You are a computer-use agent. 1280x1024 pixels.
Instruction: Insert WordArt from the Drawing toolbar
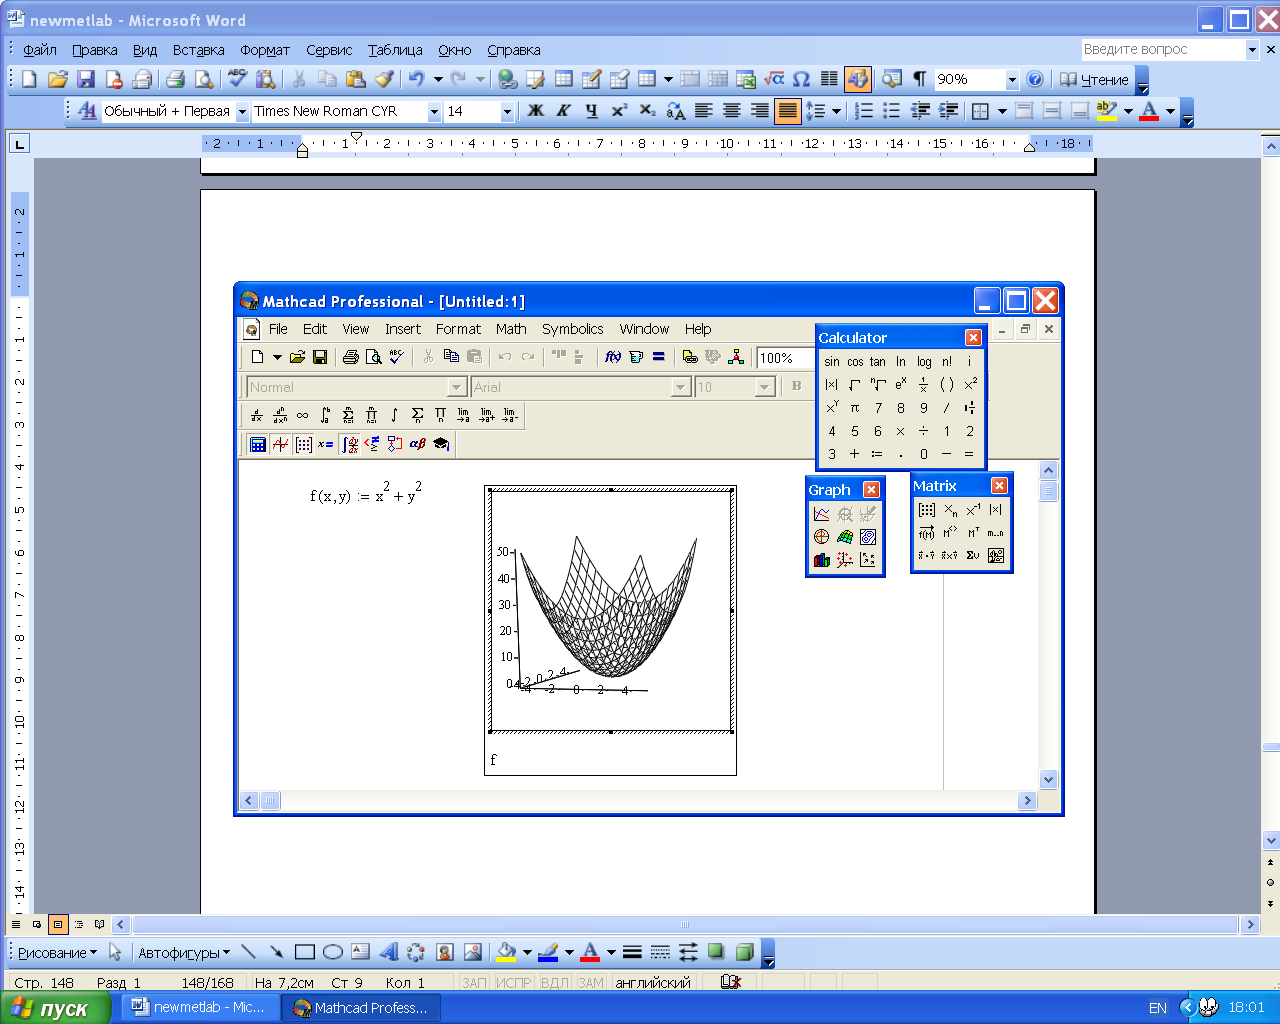(x=389, y=952)
